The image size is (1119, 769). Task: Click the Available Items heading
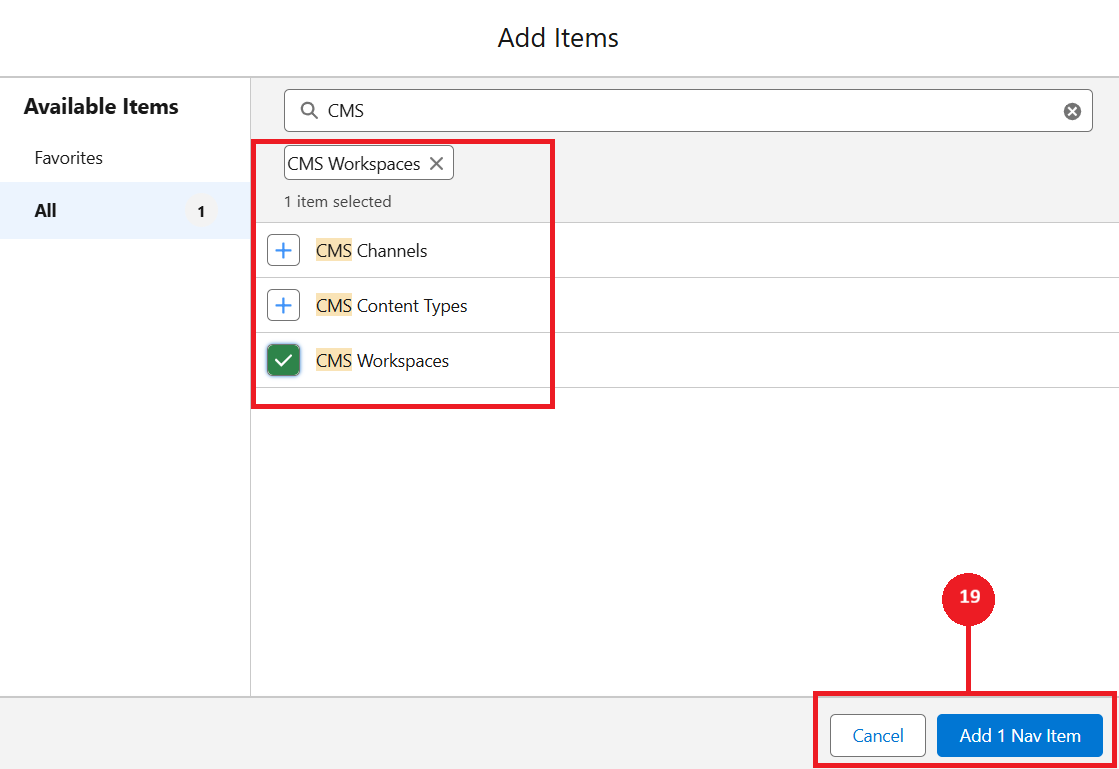click(x=101, y=107)
